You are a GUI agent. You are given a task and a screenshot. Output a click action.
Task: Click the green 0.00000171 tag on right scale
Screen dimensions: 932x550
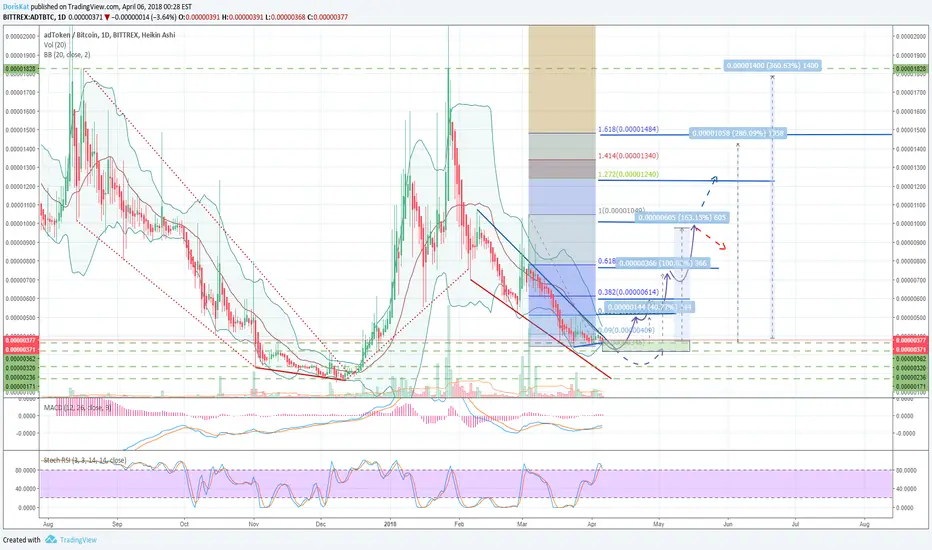(909, 386)
